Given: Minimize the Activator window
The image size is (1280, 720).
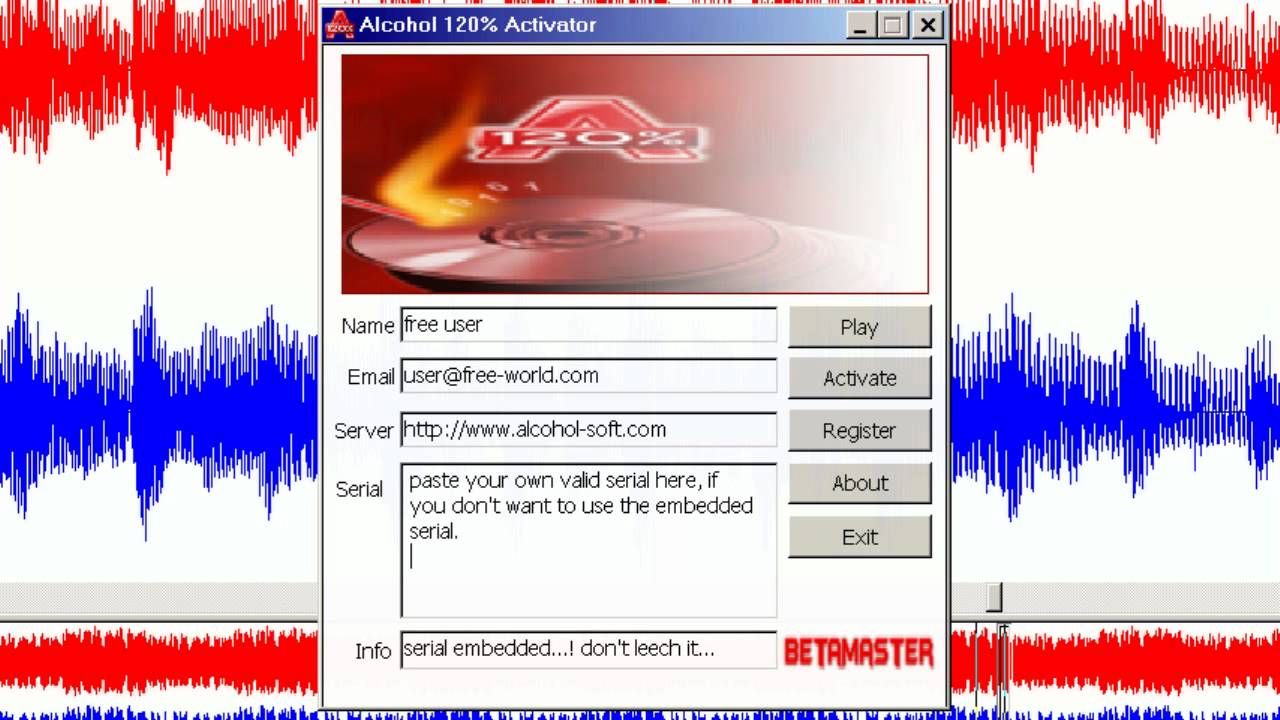Looking at the screenshot, I should click(x=860, y=25).
